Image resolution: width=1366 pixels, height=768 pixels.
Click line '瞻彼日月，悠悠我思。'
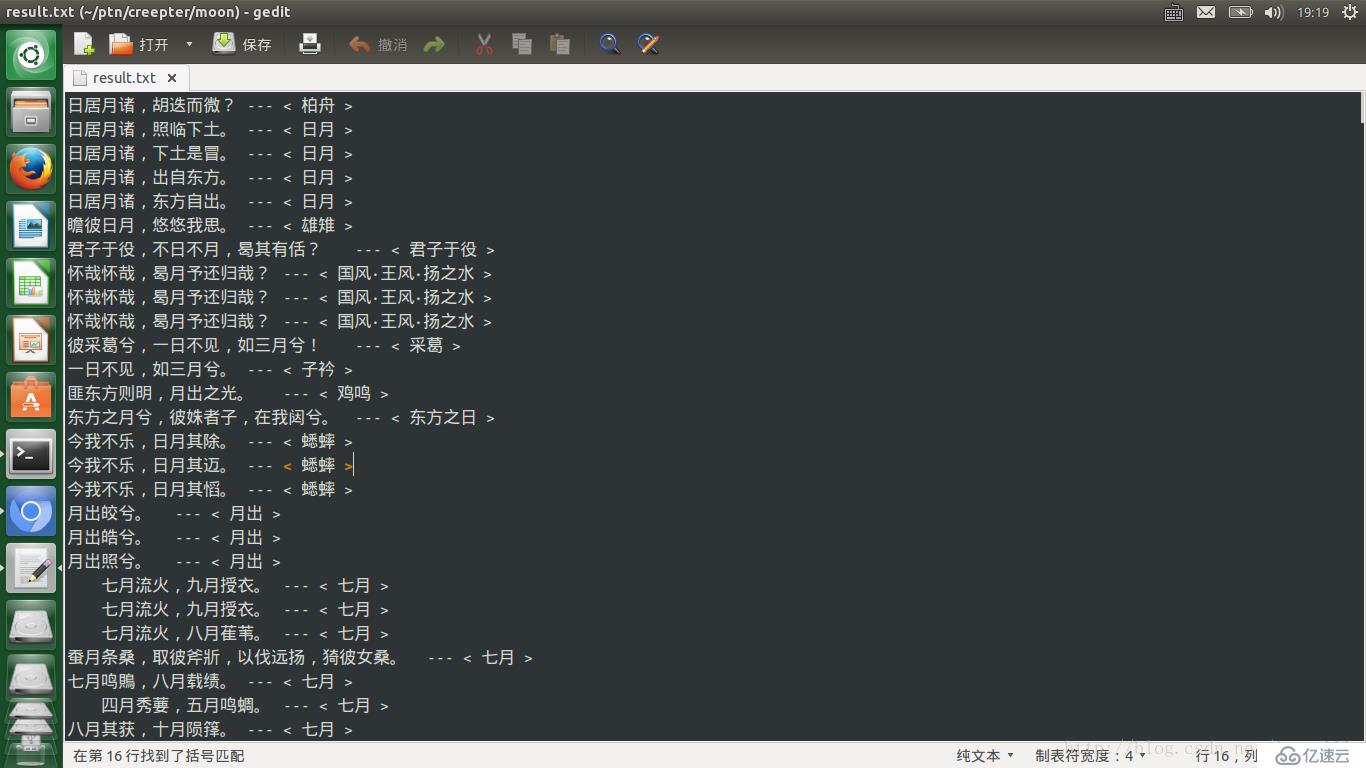coord(210,225)
